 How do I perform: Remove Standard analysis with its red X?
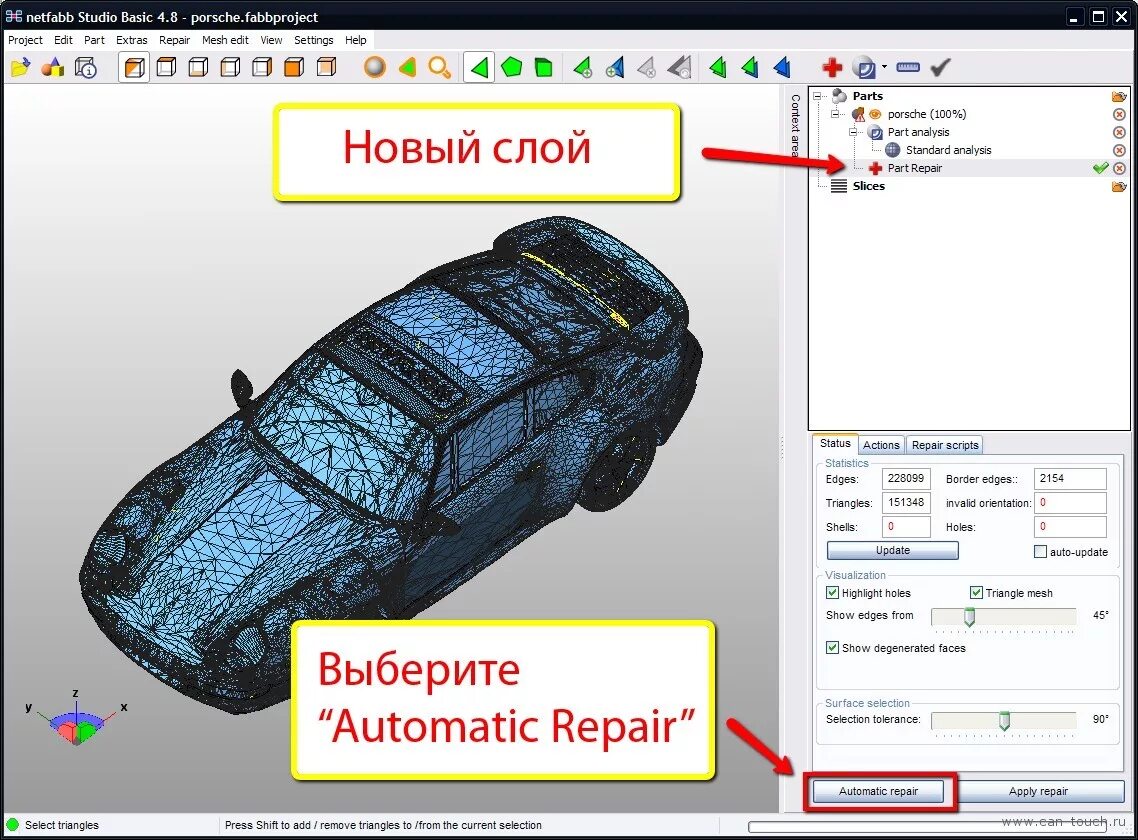pyautogui.click(x=1119, y=150)
